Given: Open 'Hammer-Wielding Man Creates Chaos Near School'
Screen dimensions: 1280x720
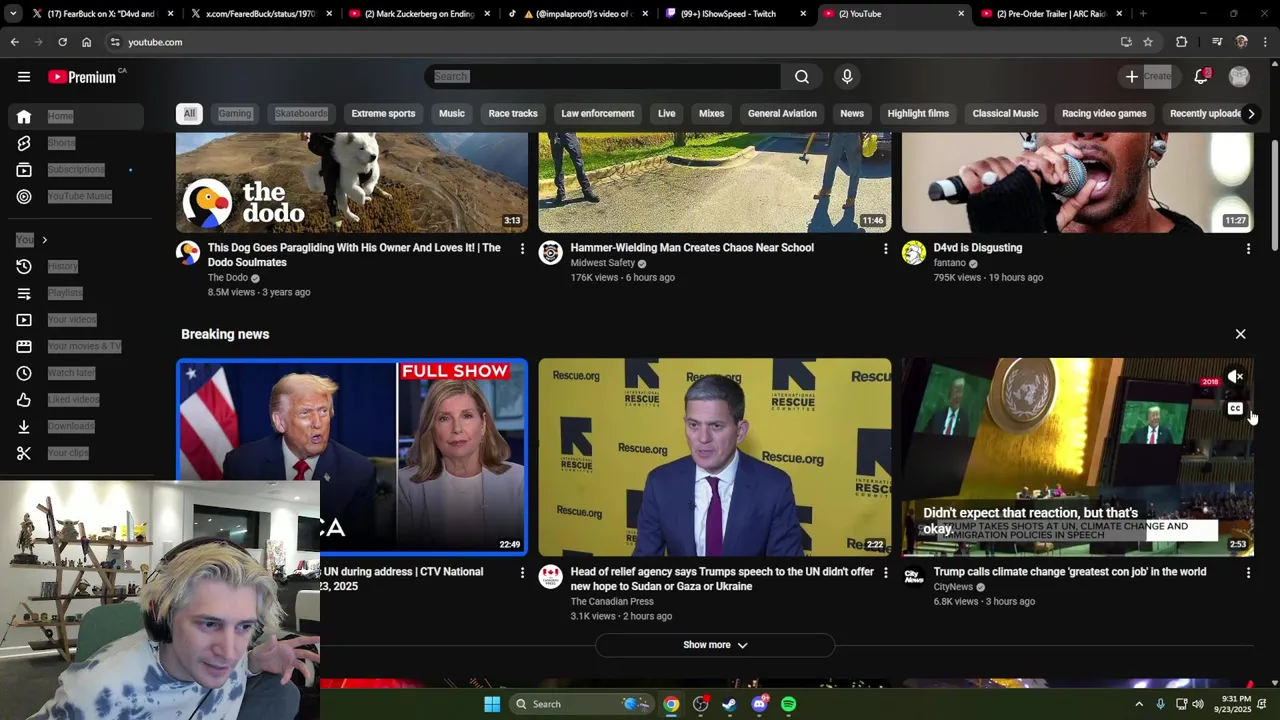Looking at the screenshot, I should coord(692,248).
